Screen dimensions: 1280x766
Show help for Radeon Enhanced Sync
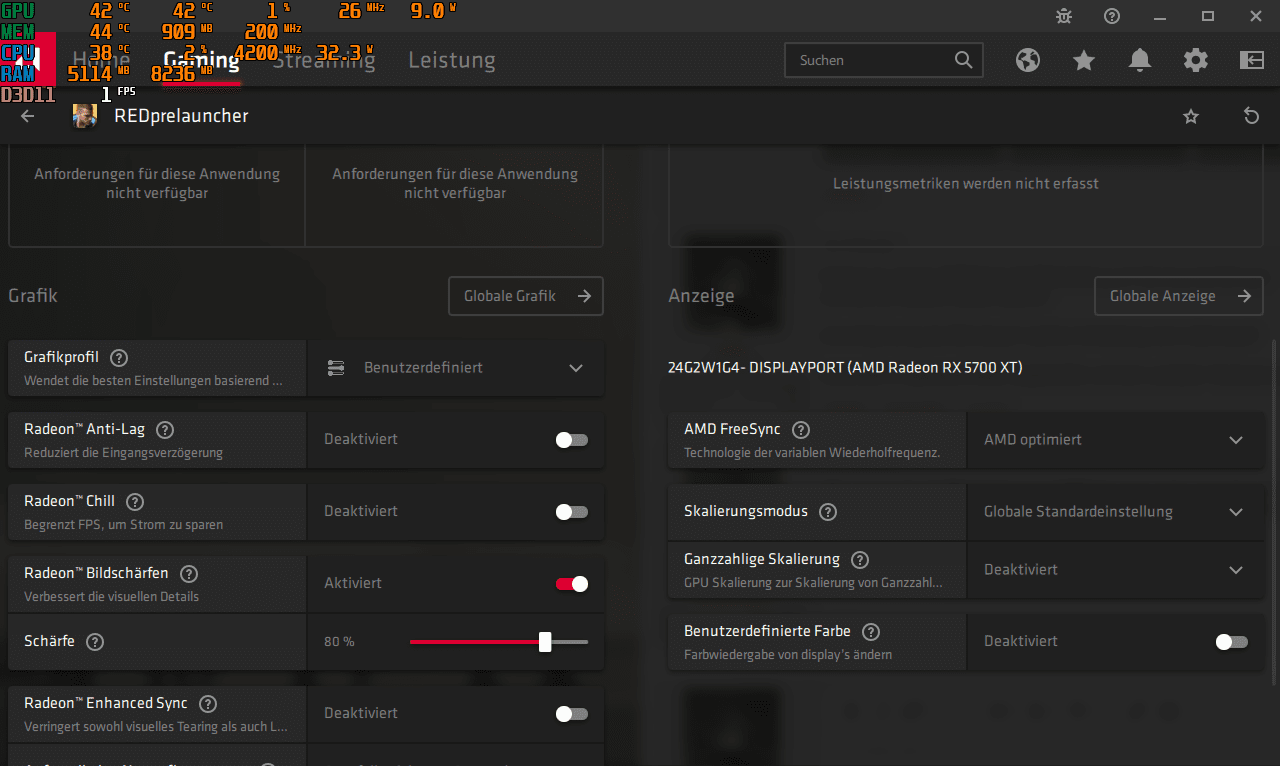coord(208,703)
